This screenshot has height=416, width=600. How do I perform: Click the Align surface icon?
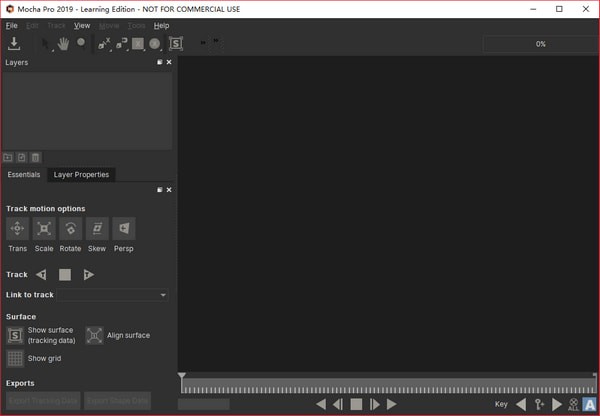tap(94, 335)
